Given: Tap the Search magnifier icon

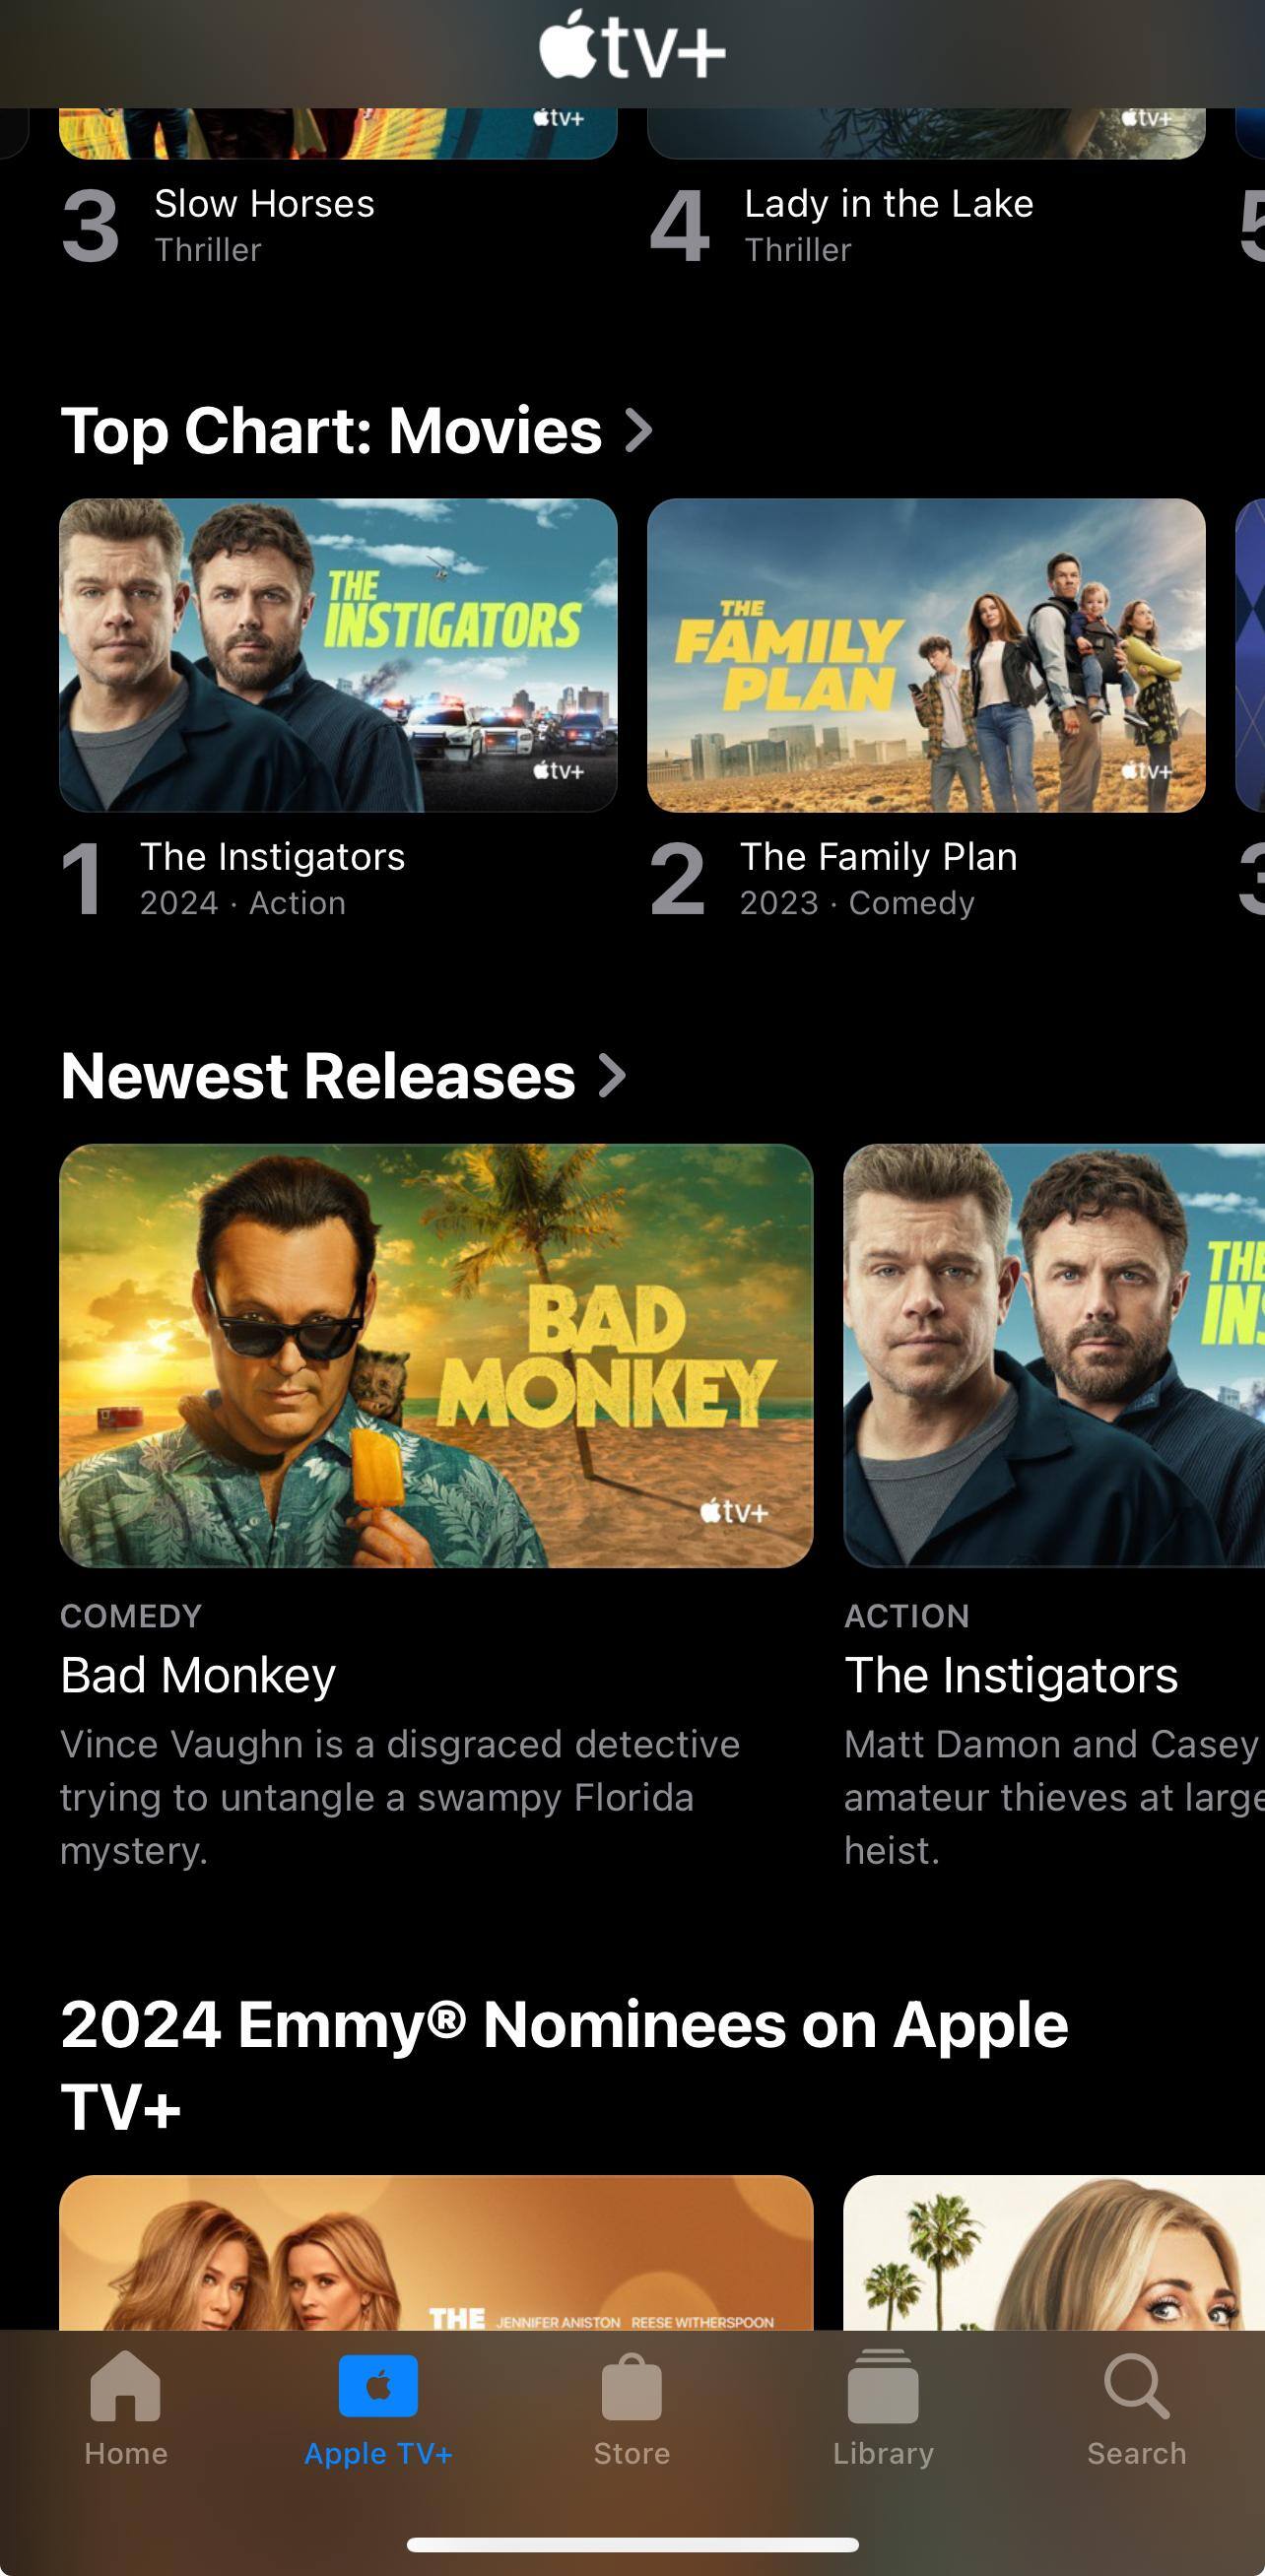Looking at the screenshot, I should 1137,2386.
